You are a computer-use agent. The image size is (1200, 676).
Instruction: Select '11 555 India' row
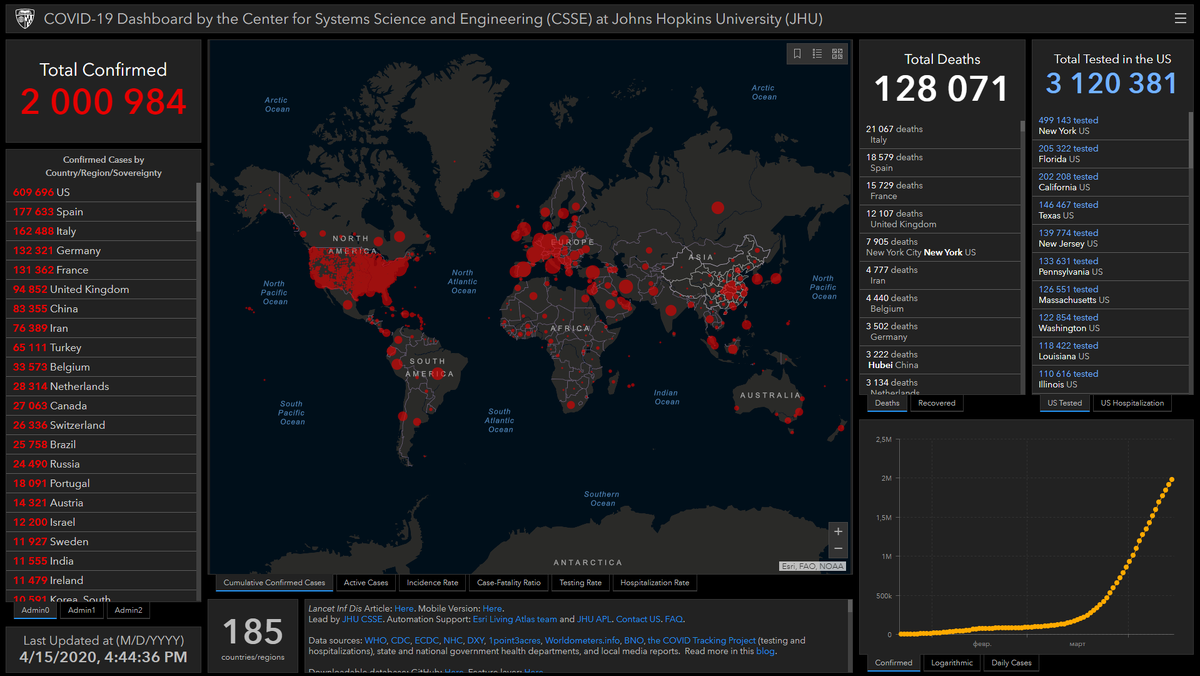tap(103, 561)
